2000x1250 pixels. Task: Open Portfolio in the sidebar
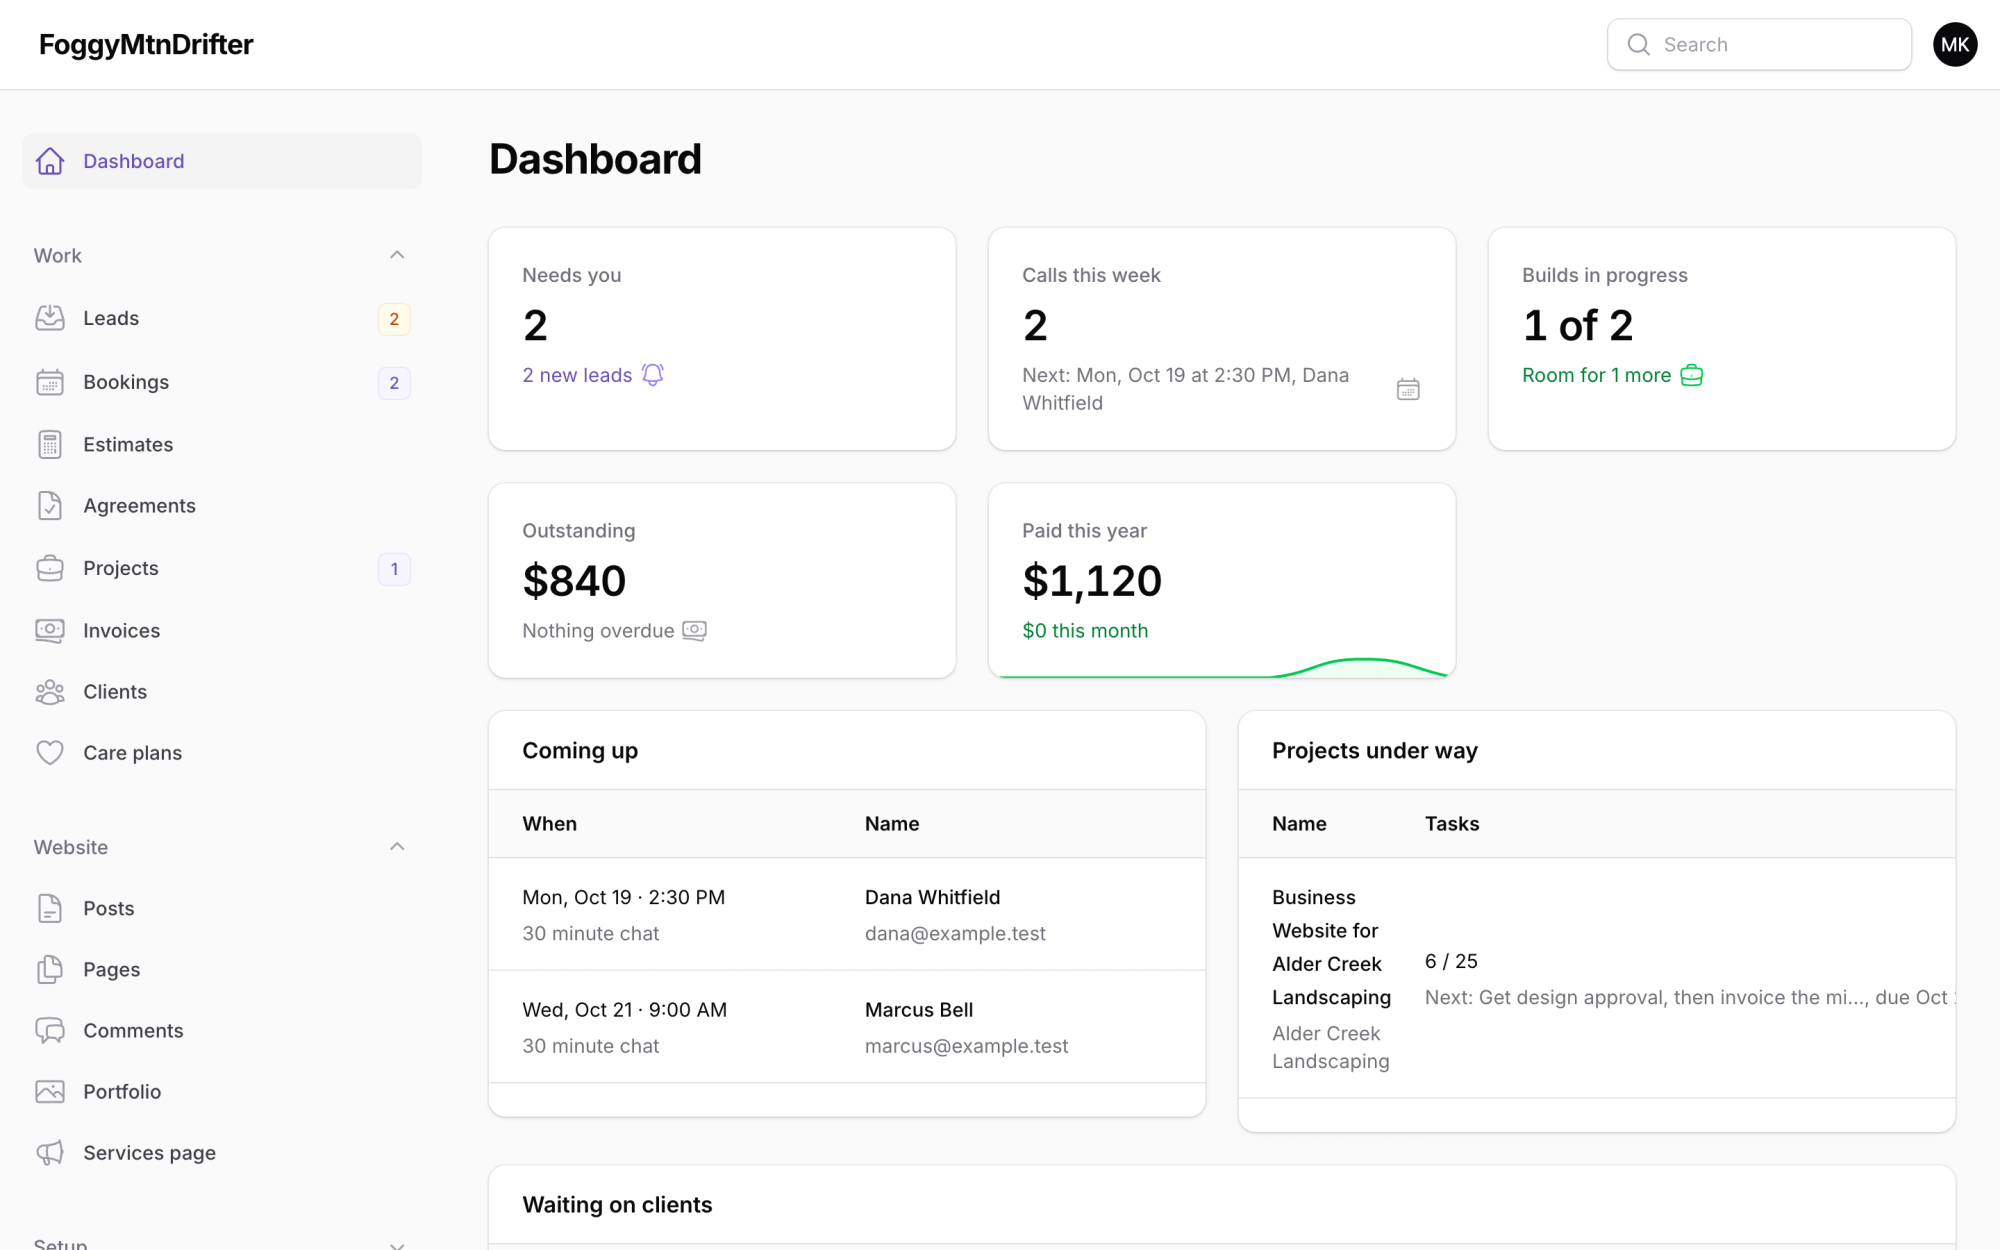pyautogui.click(x=222, y=1092)
